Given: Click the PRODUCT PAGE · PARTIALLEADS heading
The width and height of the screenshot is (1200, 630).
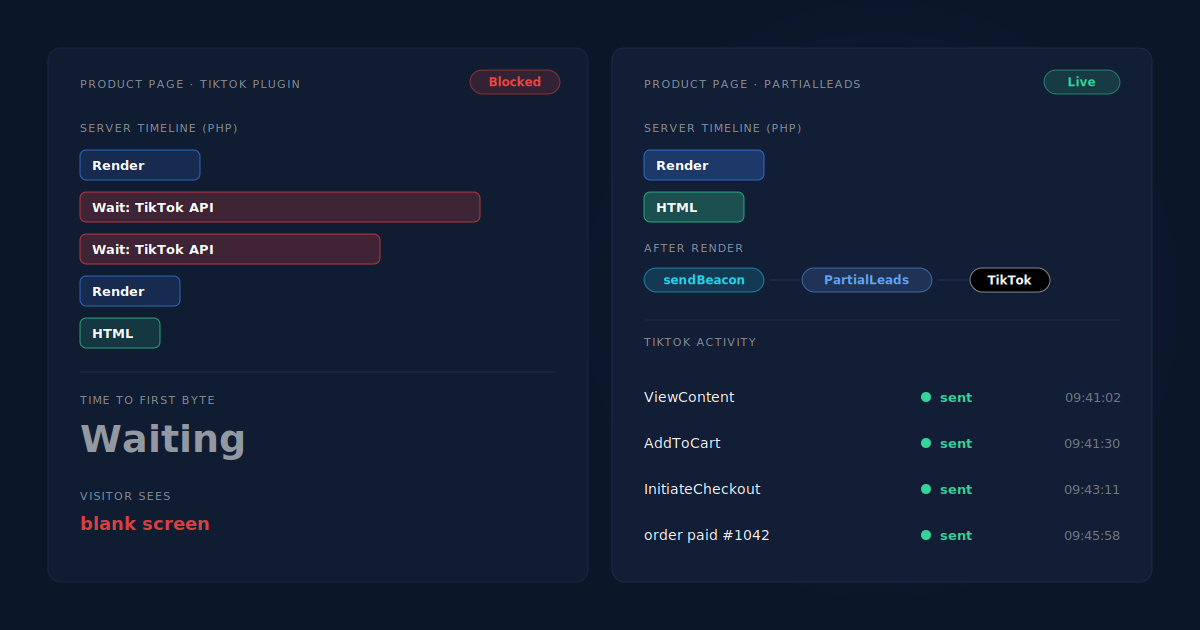Looking at the screenshot, I should (x=752, y=84).
